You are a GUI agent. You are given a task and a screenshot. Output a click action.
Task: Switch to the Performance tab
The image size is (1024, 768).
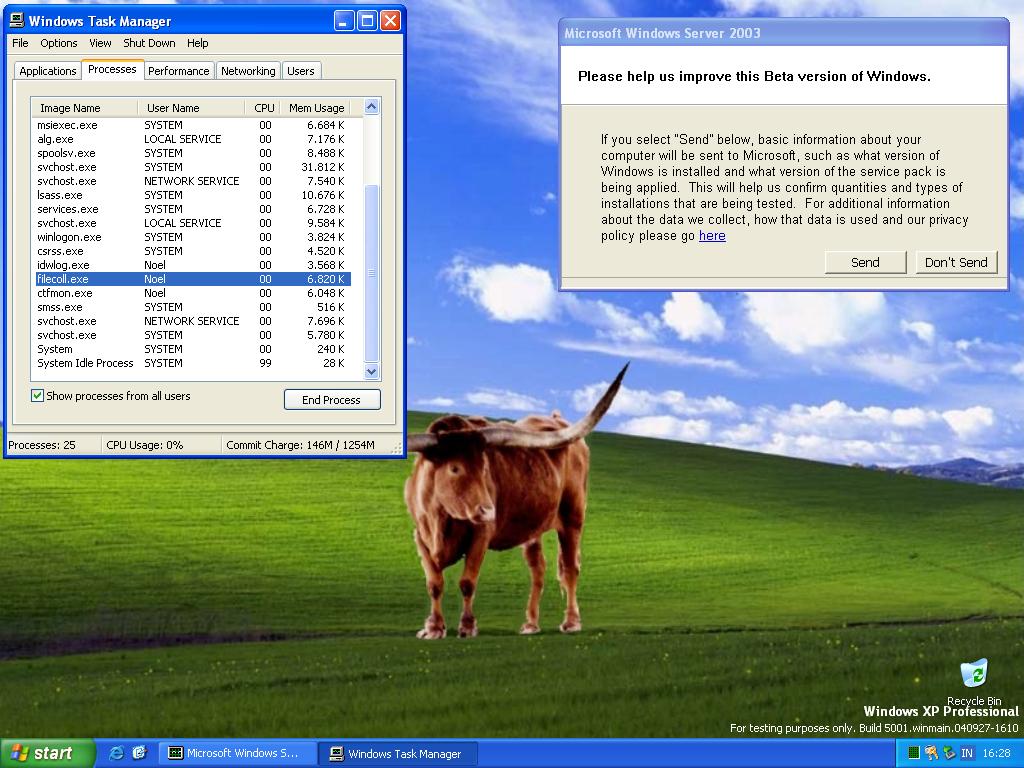click(x=178, y=71)
